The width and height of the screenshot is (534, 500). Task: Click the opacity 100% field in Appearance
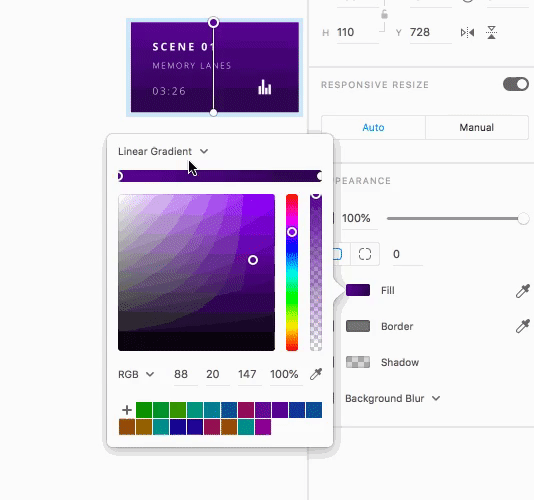point(359,218)
